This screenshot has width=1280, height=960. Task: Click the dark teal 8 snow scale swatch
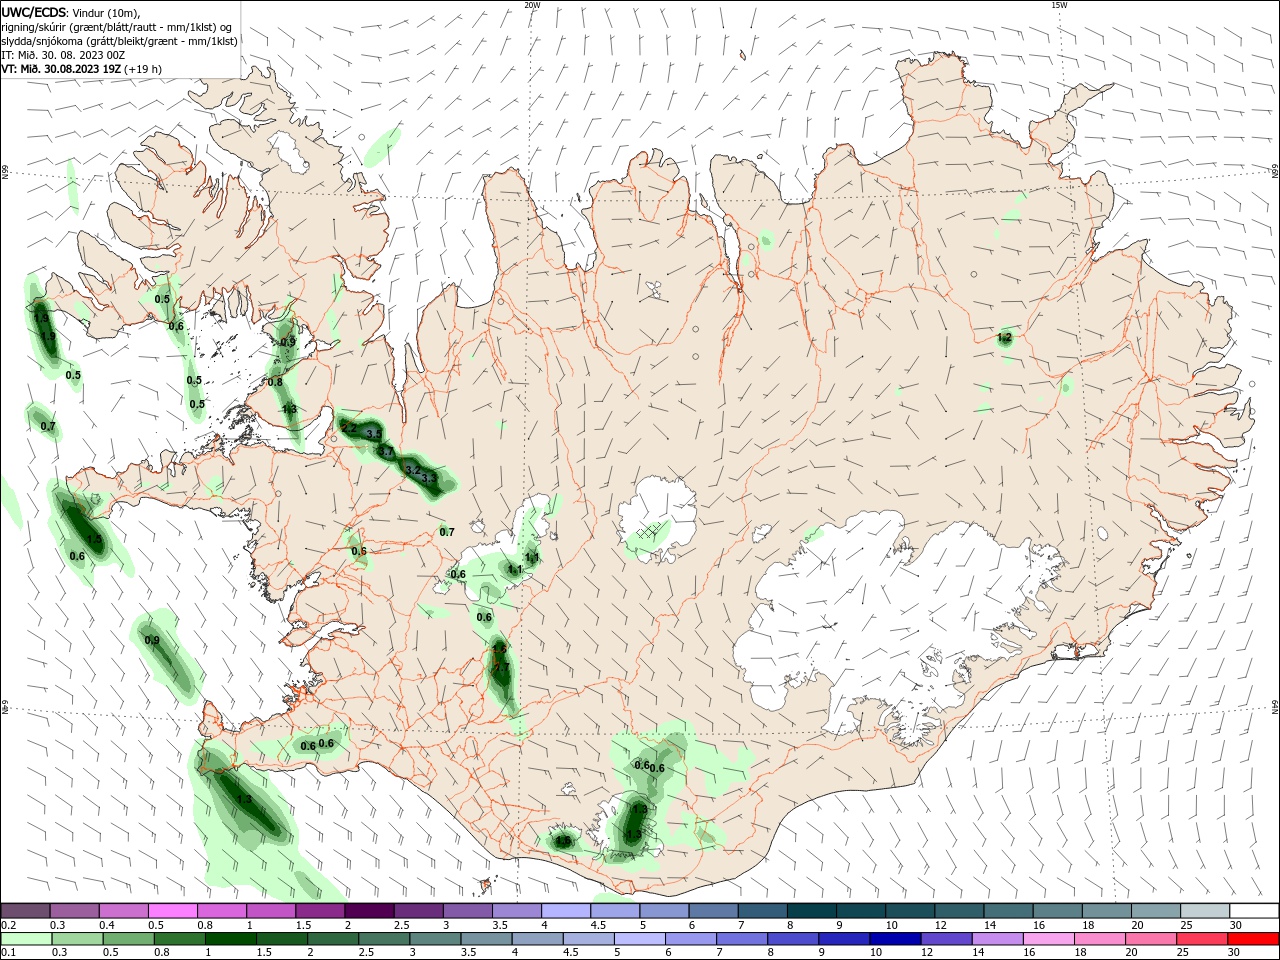click(811, 911)
